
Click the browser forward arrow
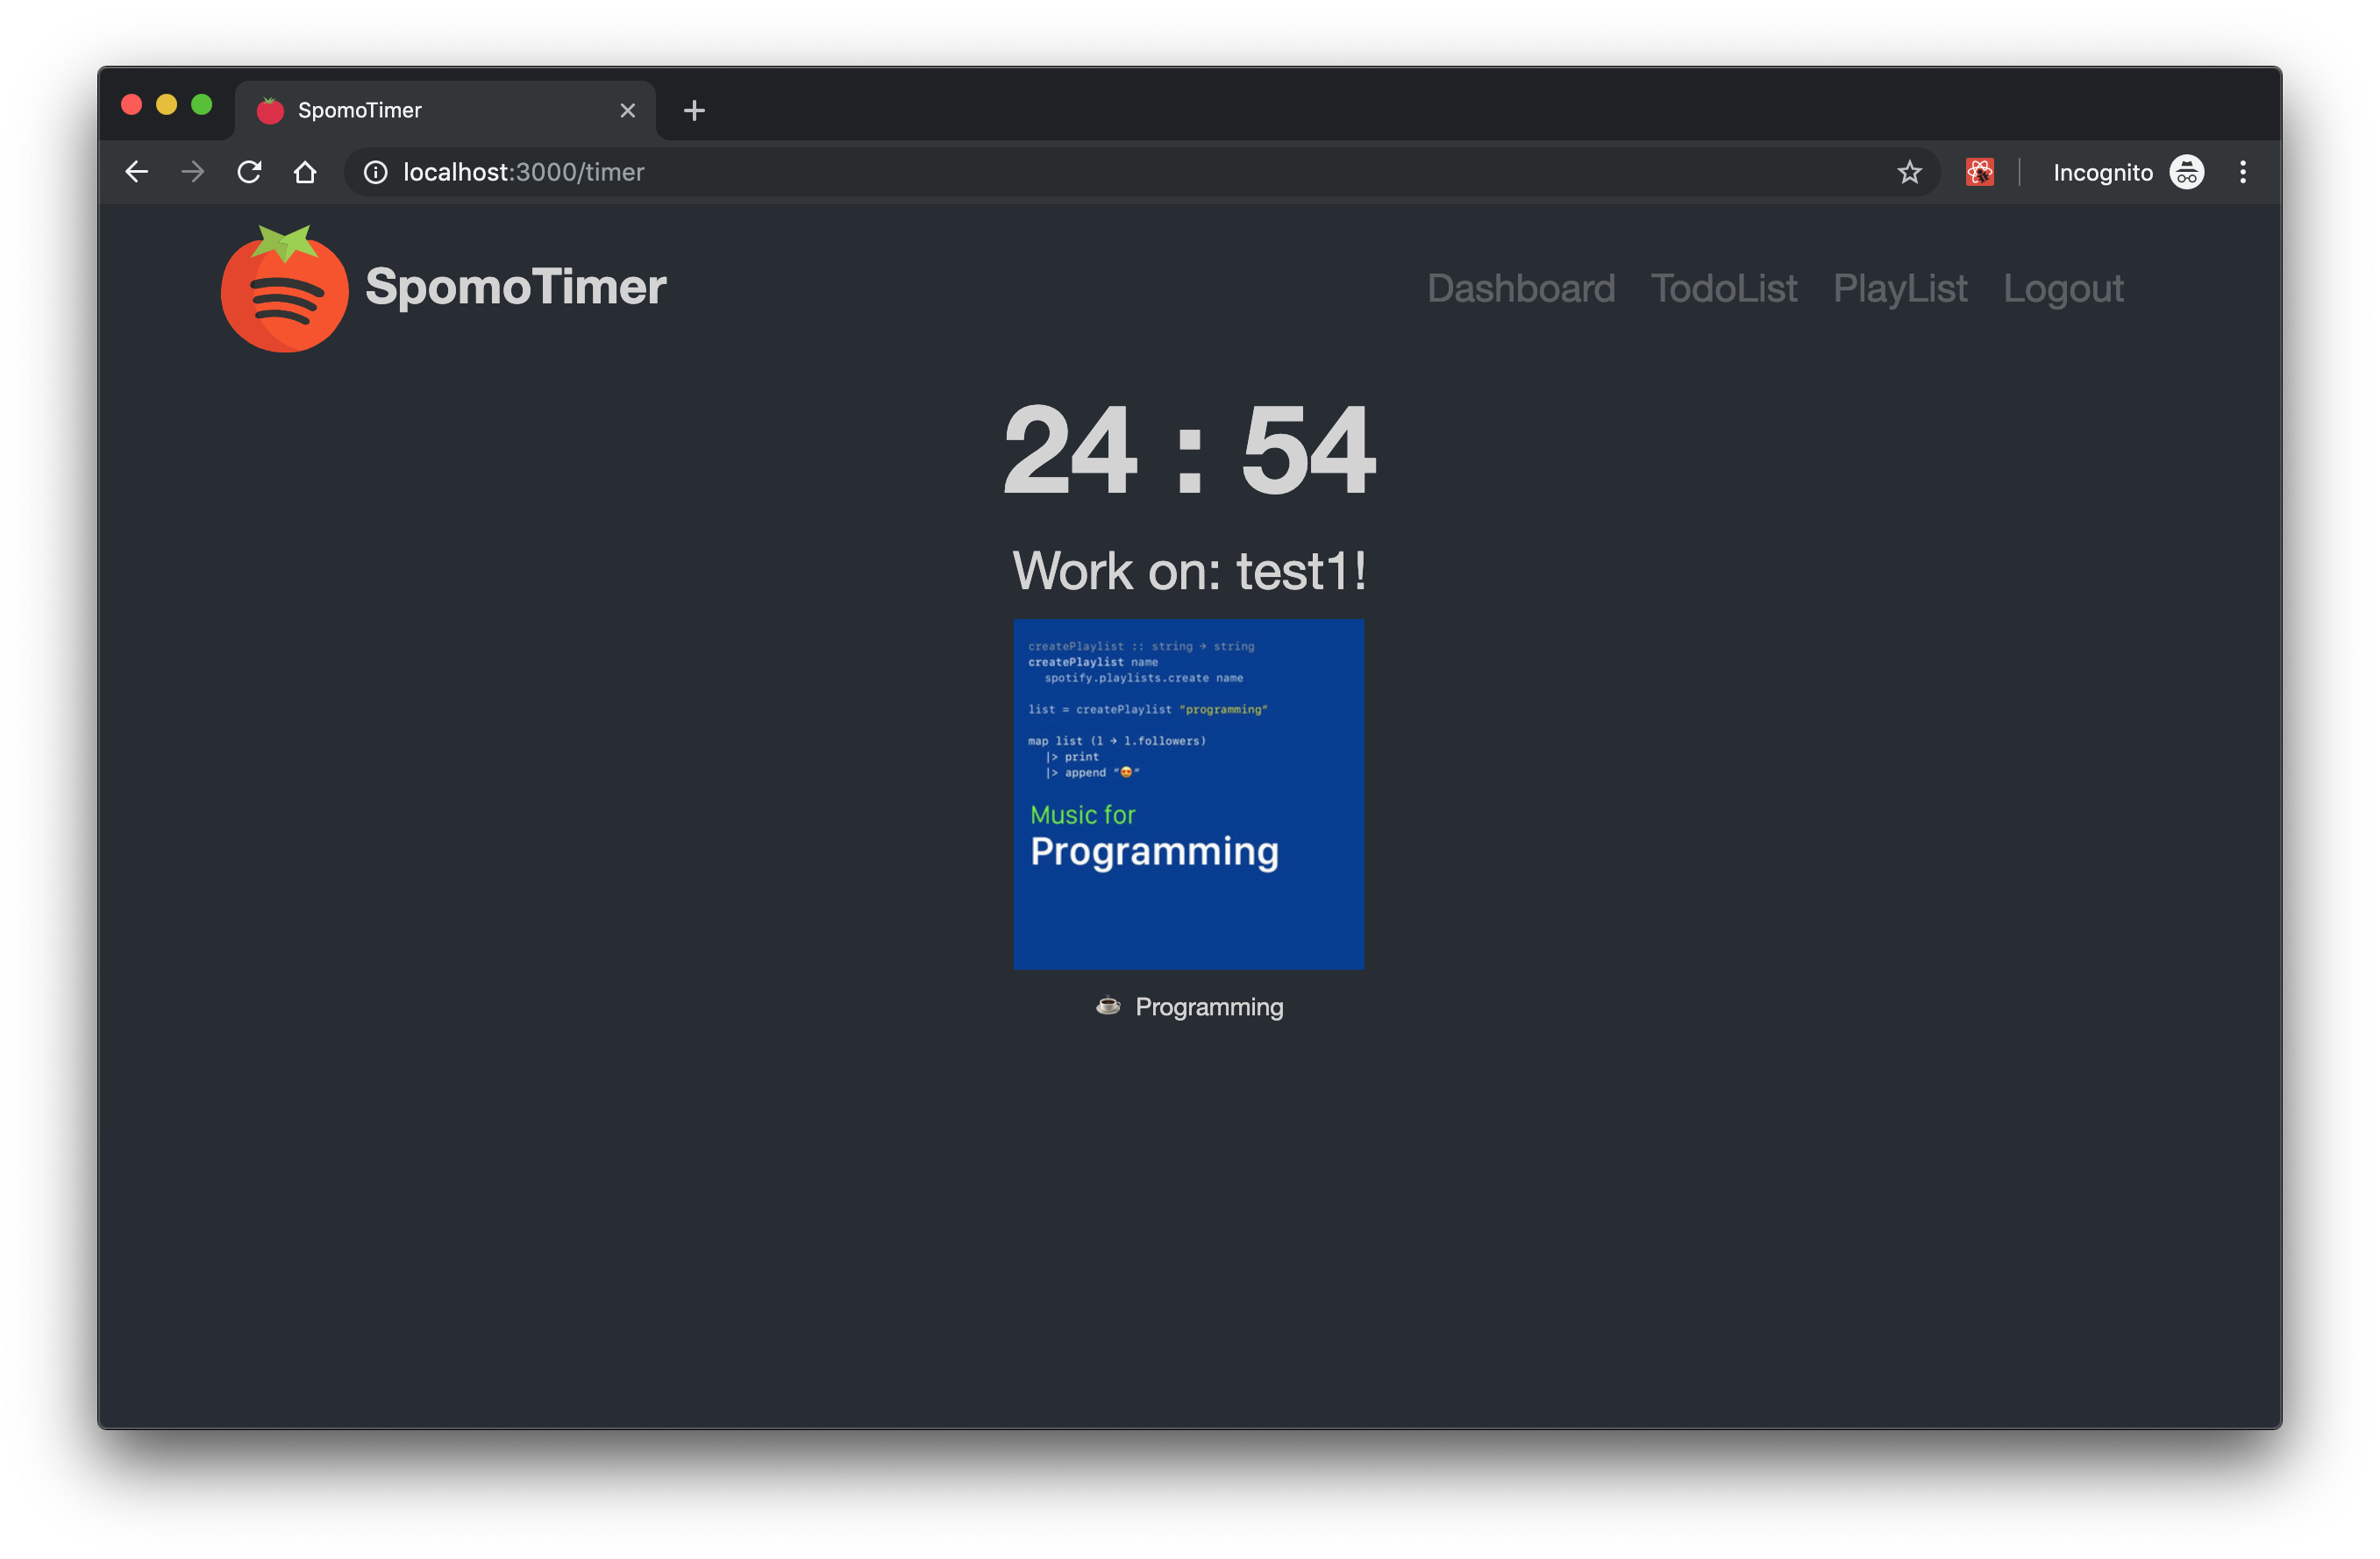[193, 172]
